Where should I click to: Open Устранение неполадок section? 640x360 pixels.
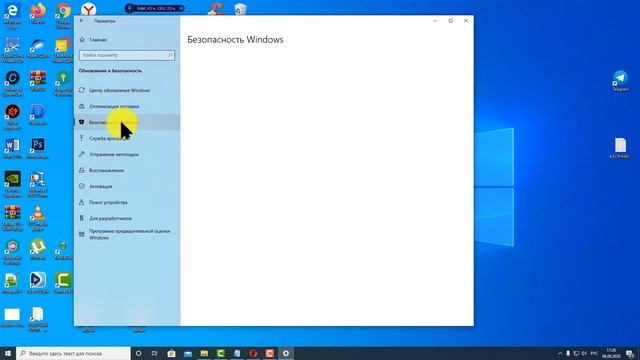point(127,154)
